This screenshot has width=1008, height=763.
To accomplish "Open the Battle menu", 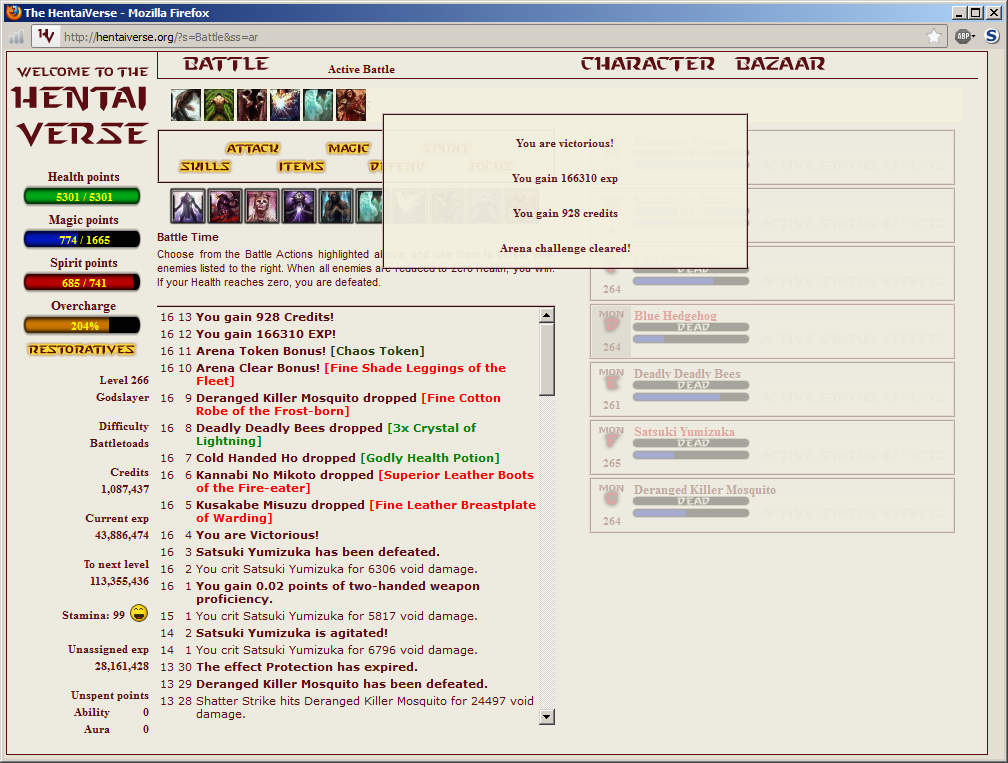I will (226, 64).
